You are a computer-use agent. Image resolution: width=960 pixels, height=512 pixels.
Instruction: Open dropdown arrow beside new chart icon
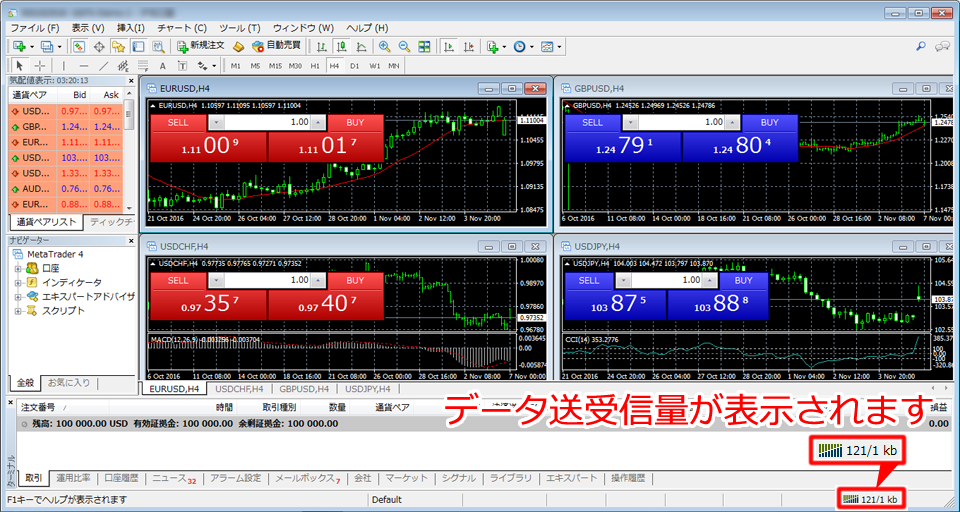click(x=31, y=47)
